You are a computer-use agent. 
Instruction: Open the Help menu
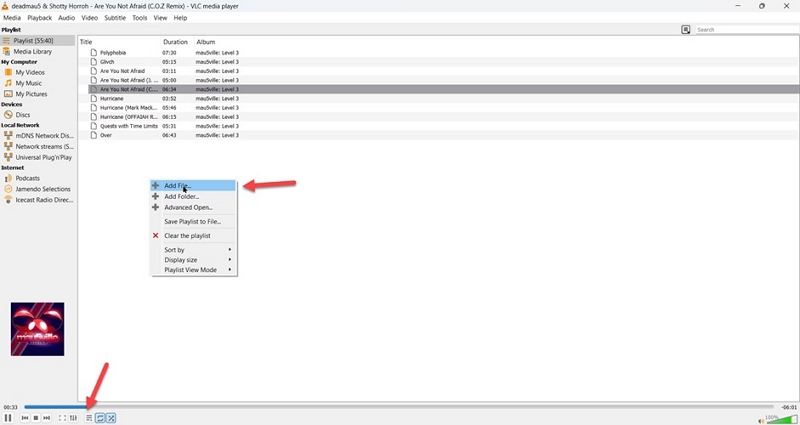180,18
